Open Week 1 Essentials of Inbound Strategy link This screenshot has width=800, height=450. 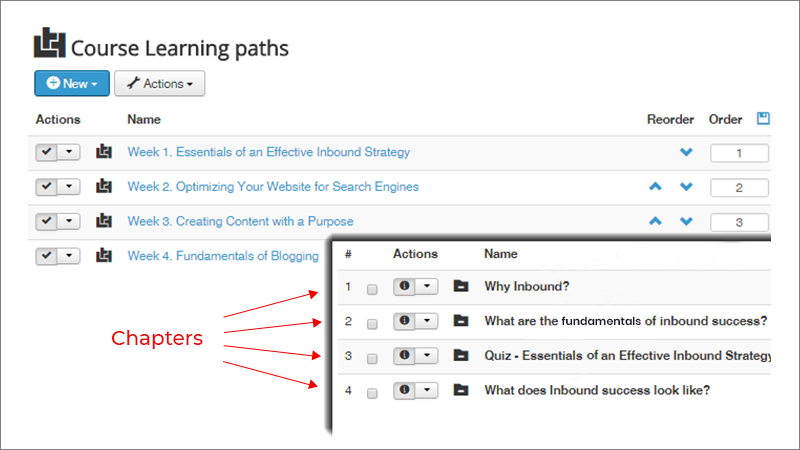pyautogui.click(x=268, y=152)
